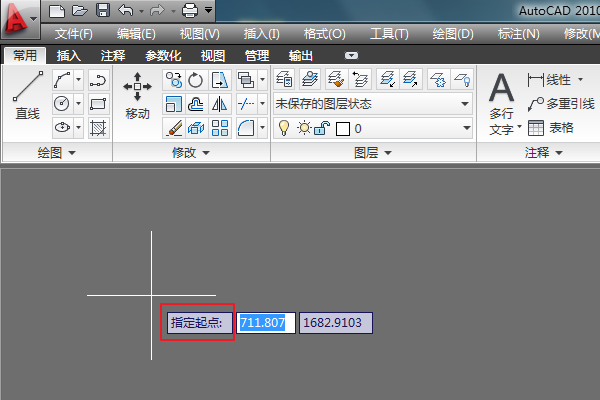
Task: Select the Rectangle tool
Action: (98, 104)
